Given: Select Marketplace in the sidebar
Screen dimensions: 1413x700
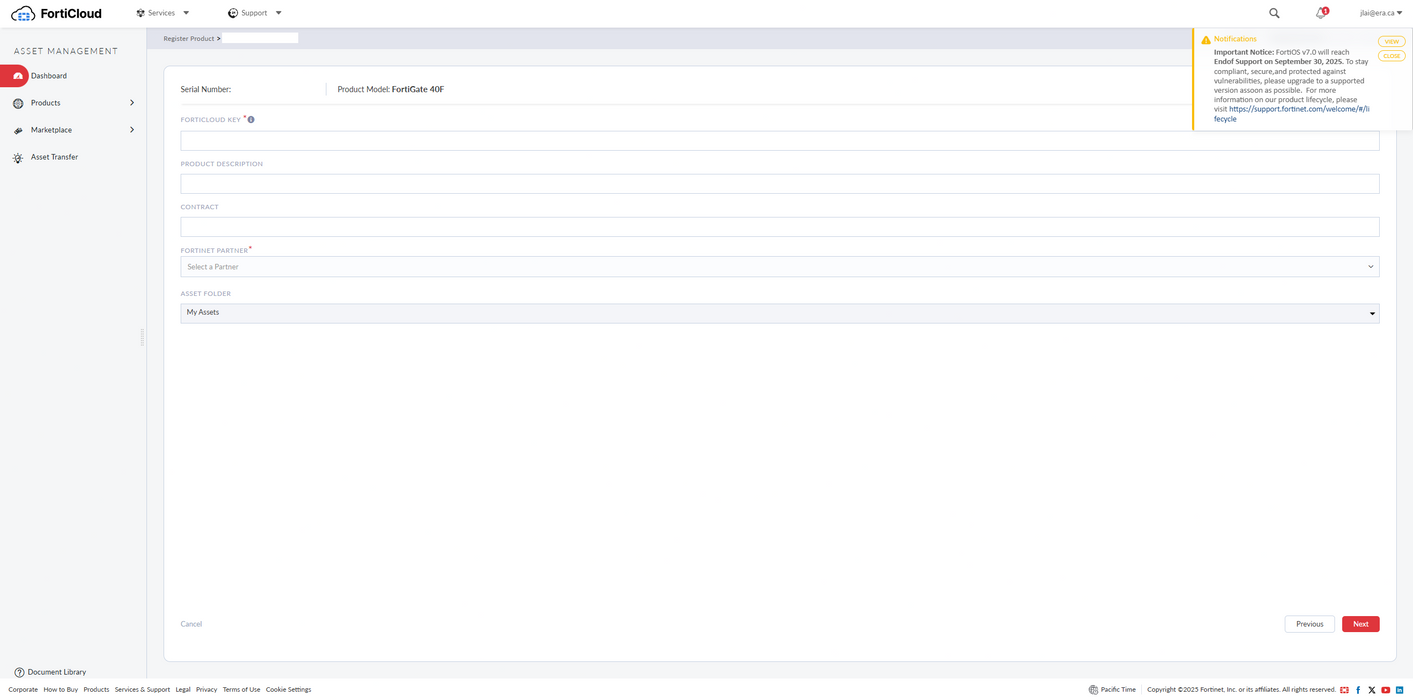Looking at the screenshot, I should [x=51, y=130].
